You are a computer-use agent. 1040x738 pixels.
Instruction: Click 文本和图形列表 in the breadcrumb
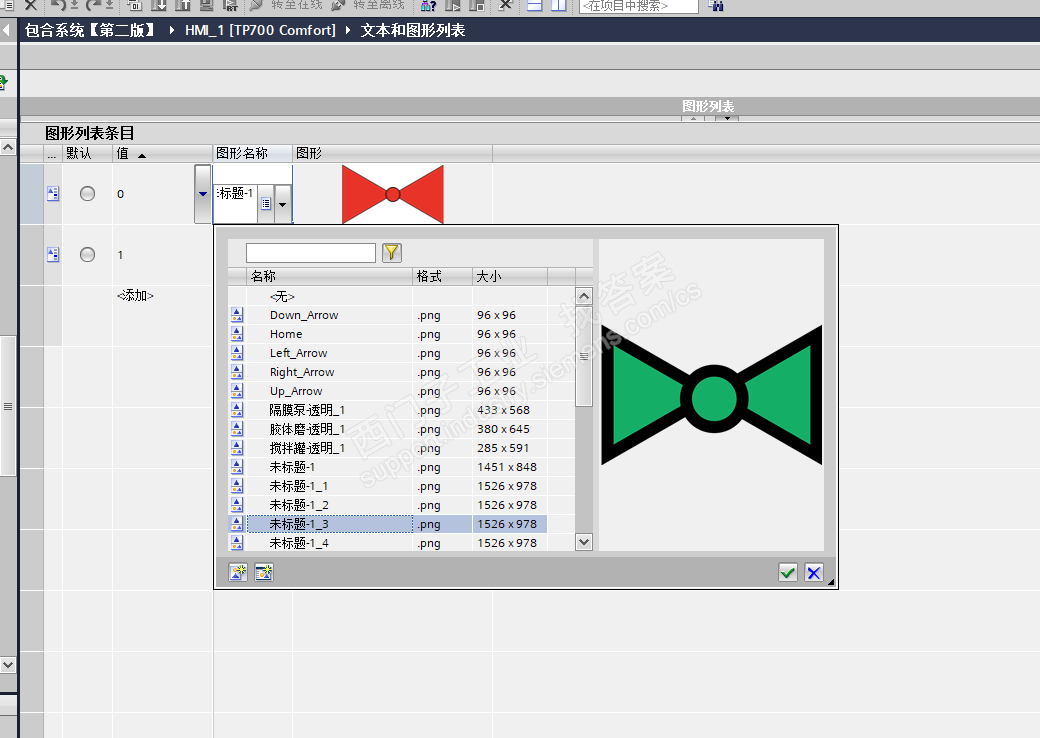[413, 31]
